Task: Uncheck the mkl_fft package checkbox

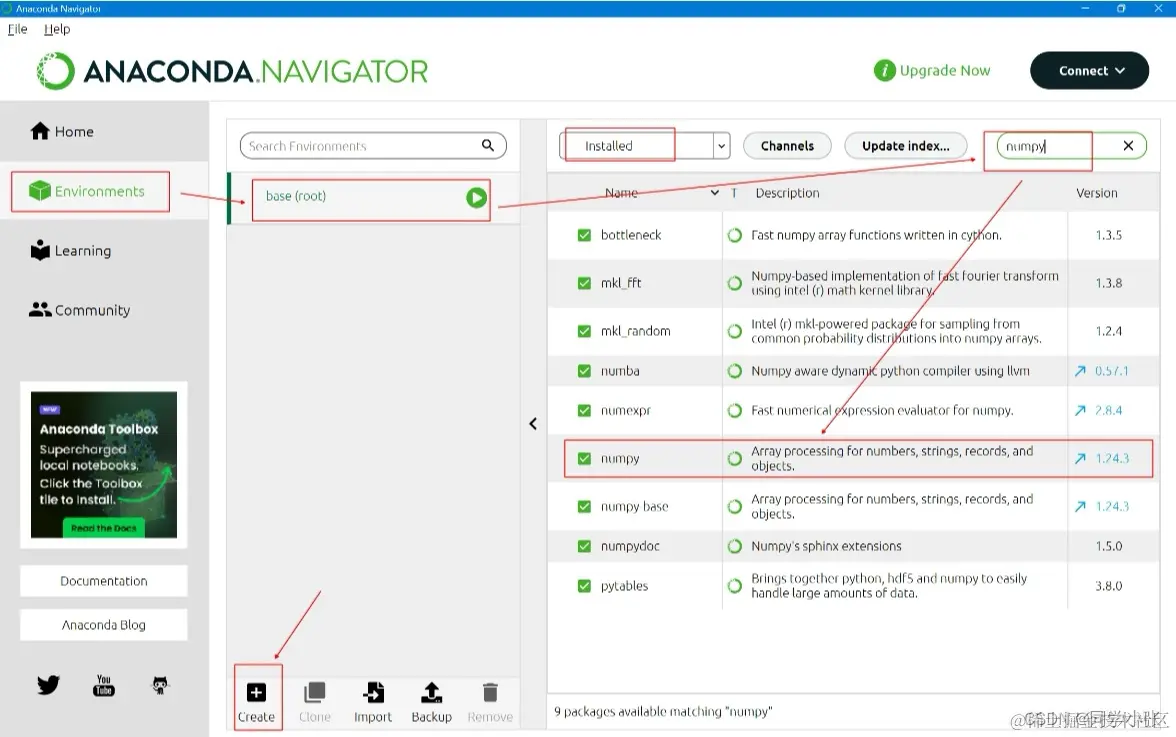Action: pos(584,283)
